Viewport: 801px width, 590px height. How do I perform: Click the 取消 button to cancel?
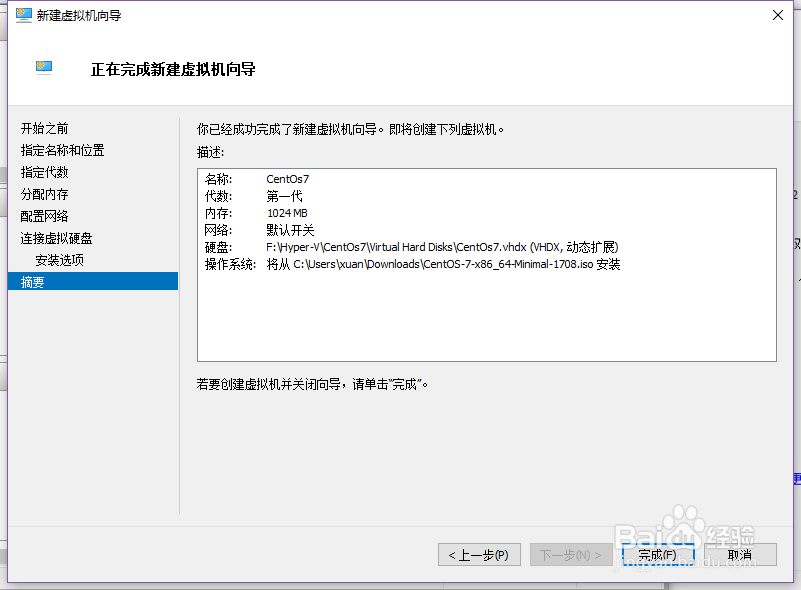(738, 554)
